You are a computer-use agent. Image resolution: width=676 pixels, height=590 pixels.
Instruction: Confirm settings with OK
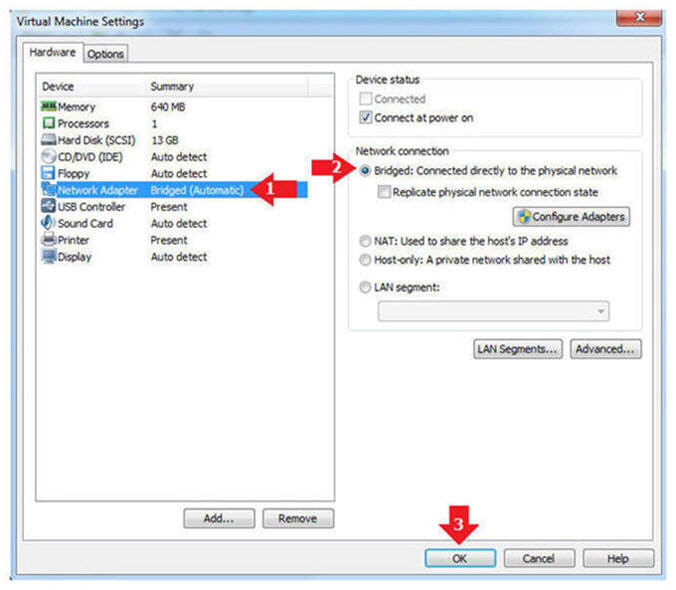(460, 559)
